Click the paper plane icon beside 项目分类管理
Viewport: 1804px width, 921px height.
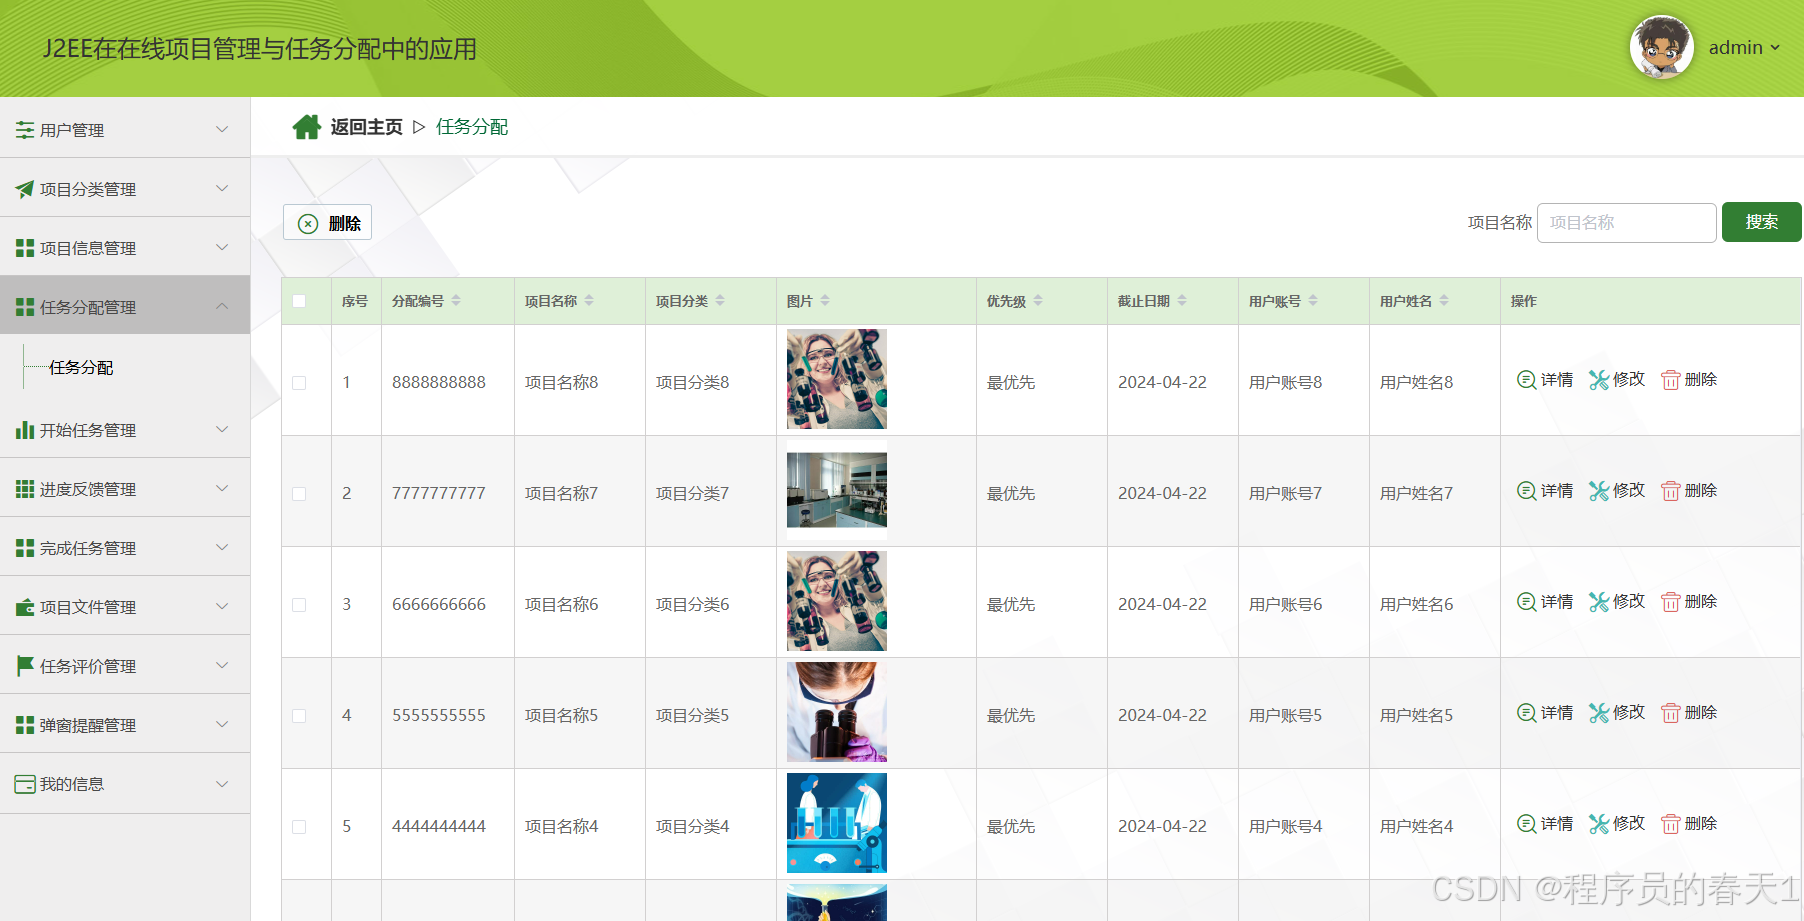tap(25, 189)
